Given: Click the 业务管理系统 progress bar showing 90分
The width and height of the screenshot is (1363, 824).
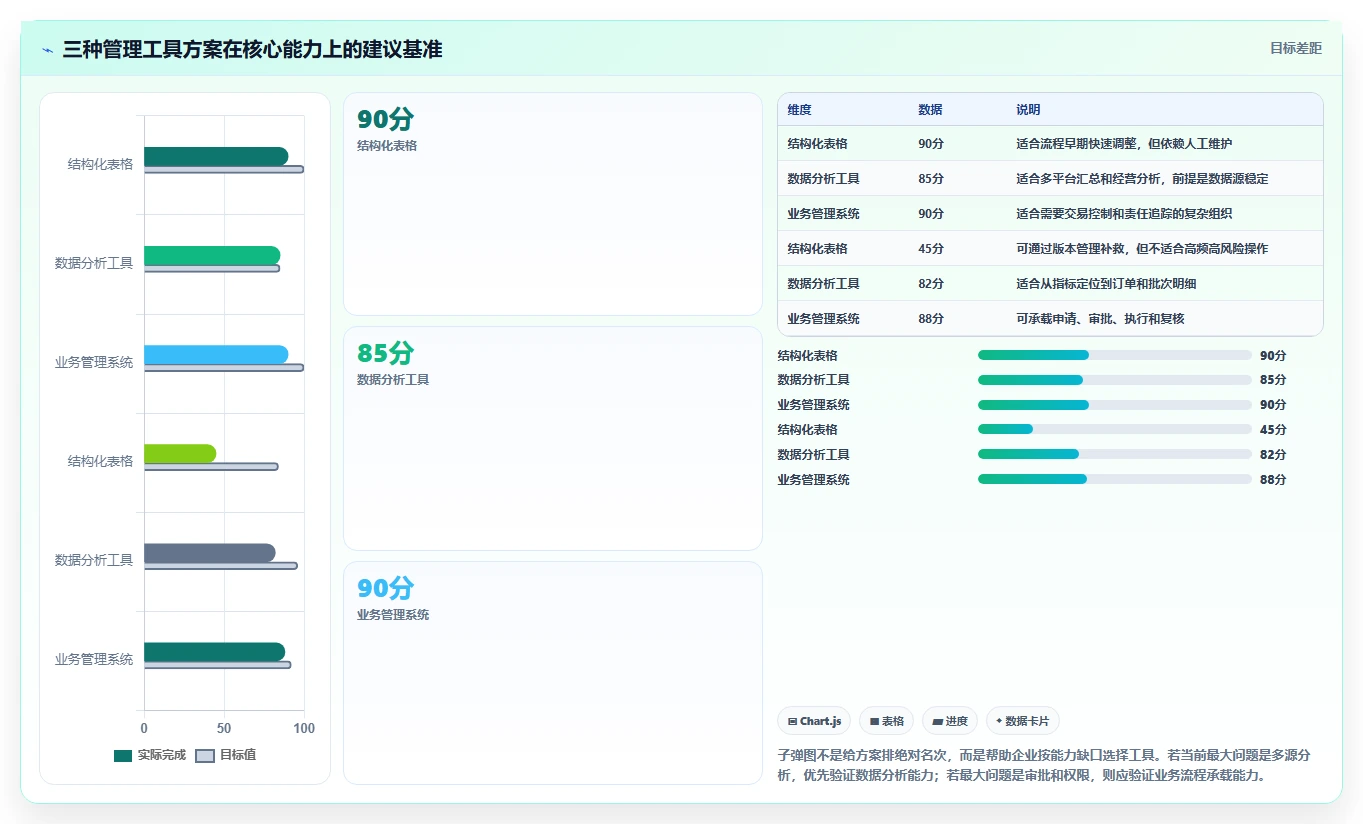Looking at the screenshot, I should pos(1115,405).
